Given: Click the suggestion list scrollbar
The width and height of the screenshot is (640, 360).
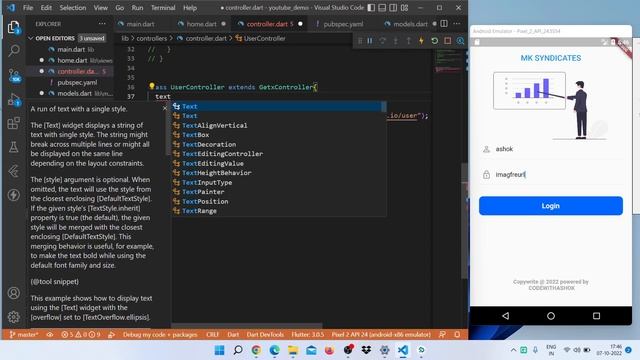Looking at the screenshot, I should click(384, 107).
